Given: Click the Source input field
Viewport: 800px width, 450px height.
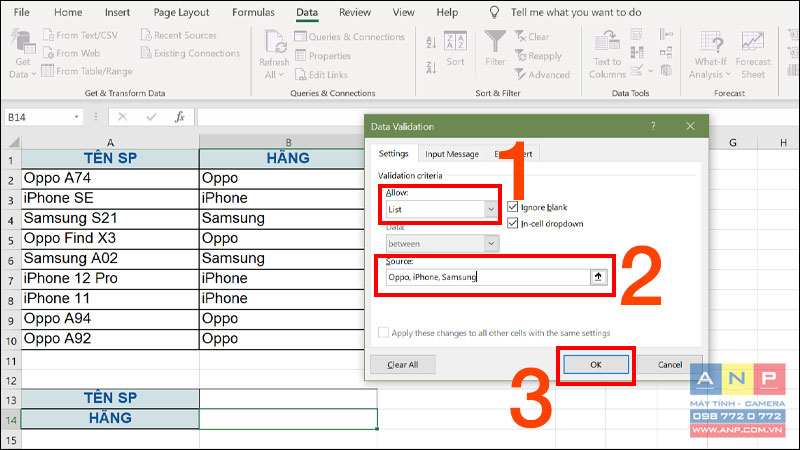Looking at the screenshot, I should [488, 277].
